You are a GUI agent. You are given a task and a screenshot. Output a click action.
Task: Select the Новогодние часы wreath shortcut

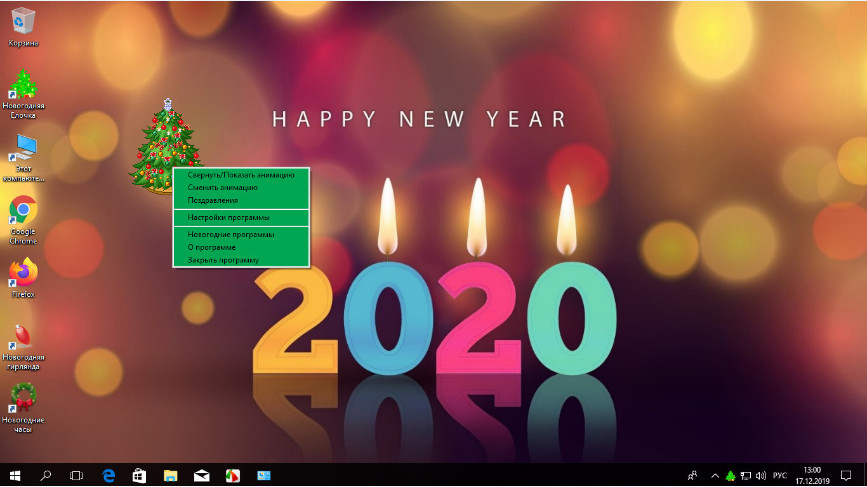pyautogui.click(x=23, y=408)
